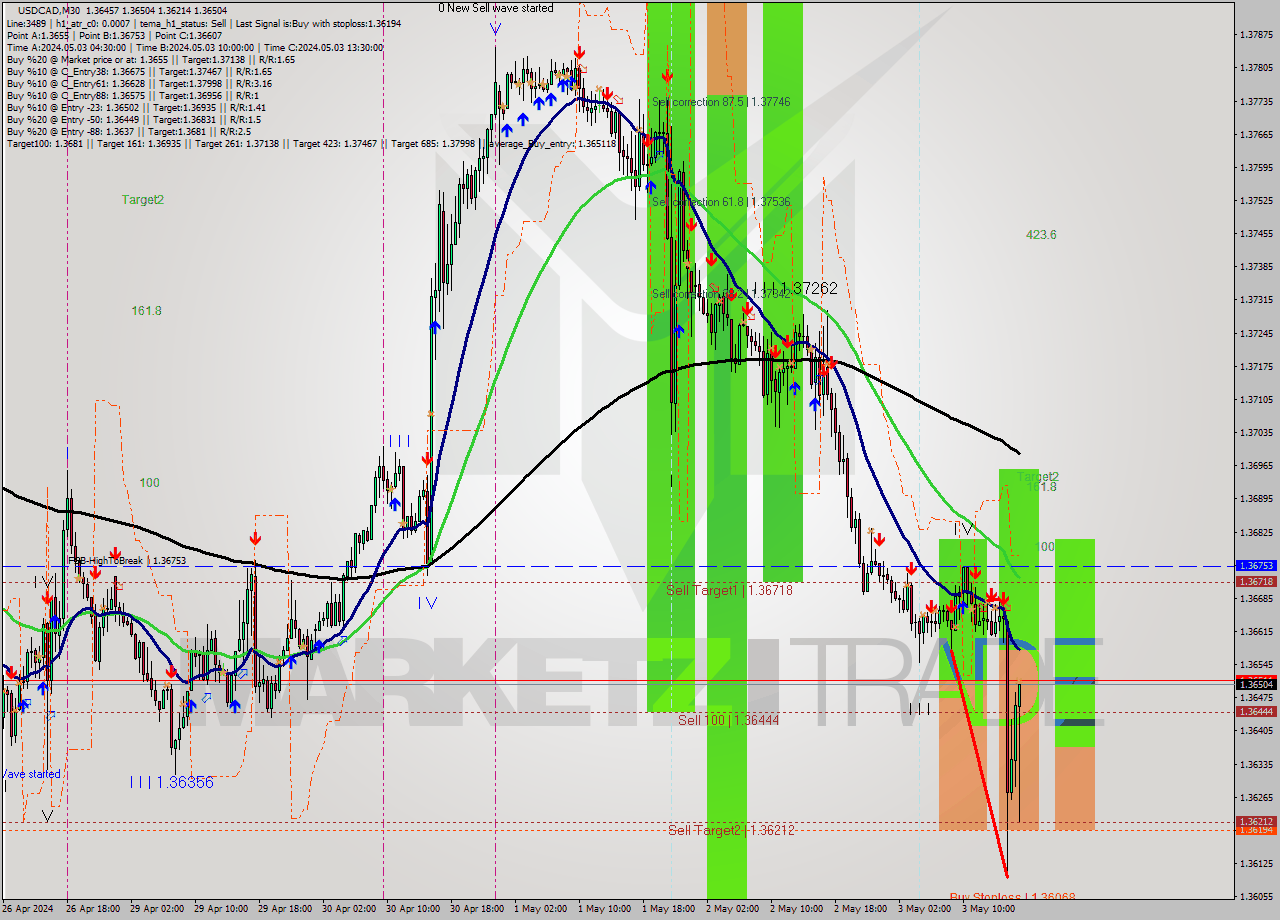The height and width of the screenshot is (920, 1280).
Task: Click the '423.6' Fibonacci level label
Action: click(1041, 235)
